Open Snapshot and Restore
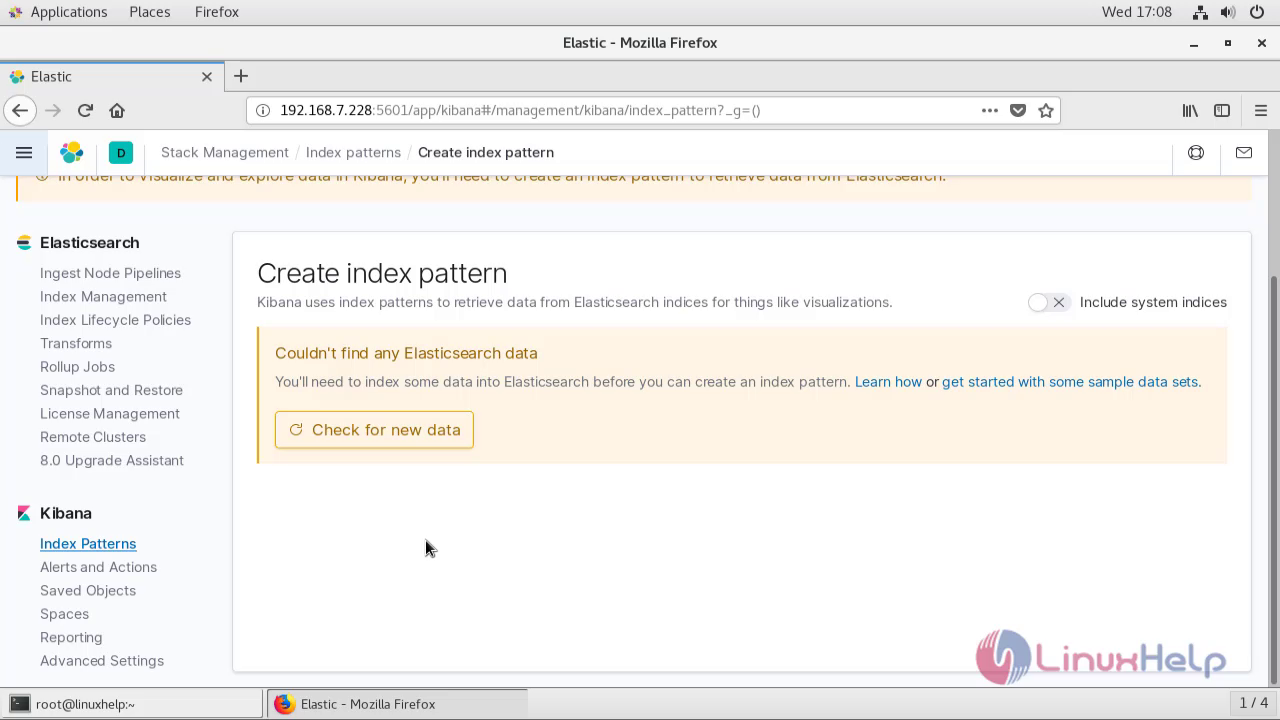Image resolution: width=1280 pixels, height=720 pixels. tap(111, 390)
